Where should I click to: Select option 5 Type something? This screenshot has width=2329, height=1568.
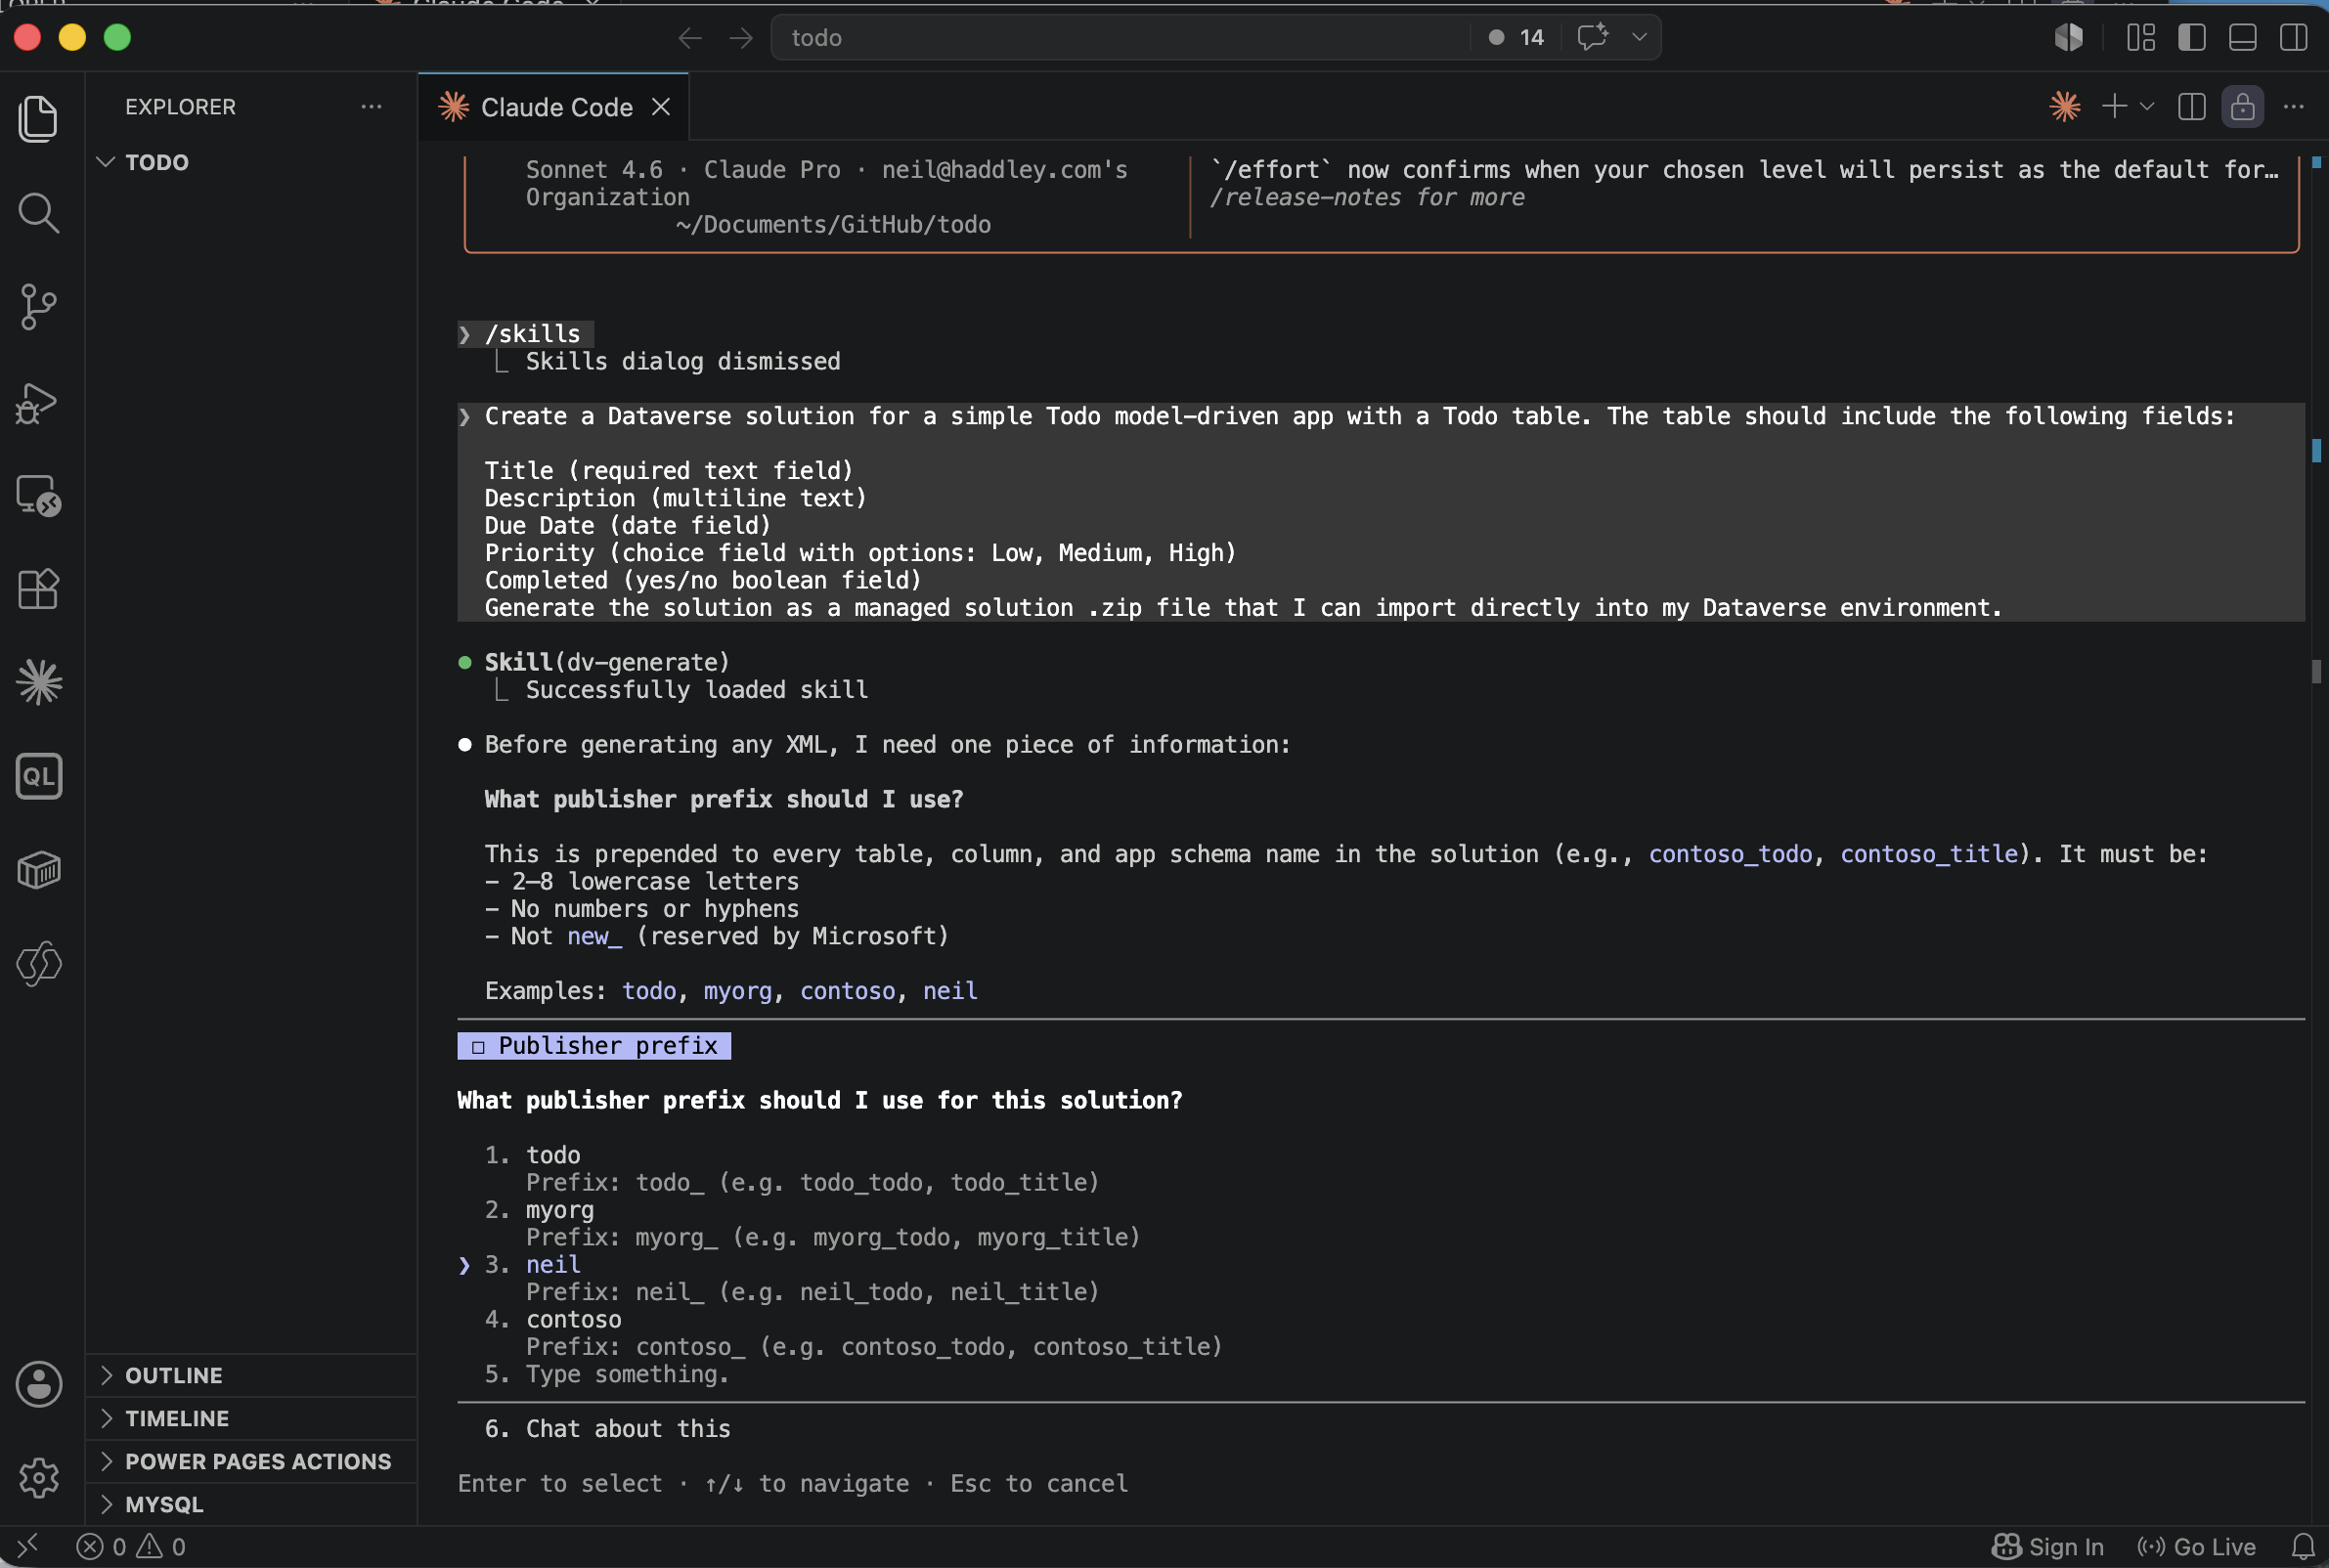[x=627, y=1374]
